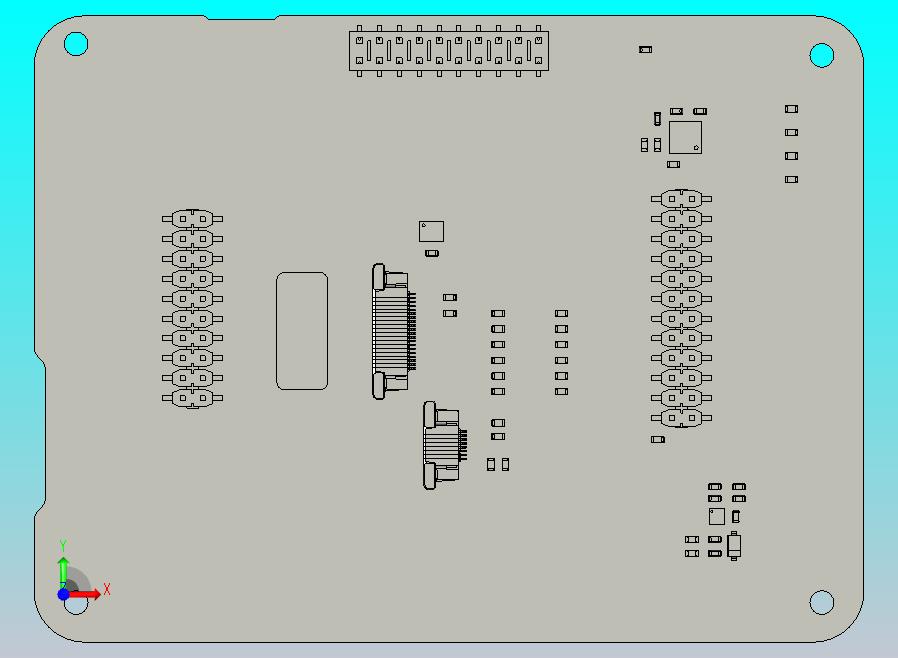Select a resistor pad pair in center column
This screenshot has width=898, height=658.
[497, 345]
